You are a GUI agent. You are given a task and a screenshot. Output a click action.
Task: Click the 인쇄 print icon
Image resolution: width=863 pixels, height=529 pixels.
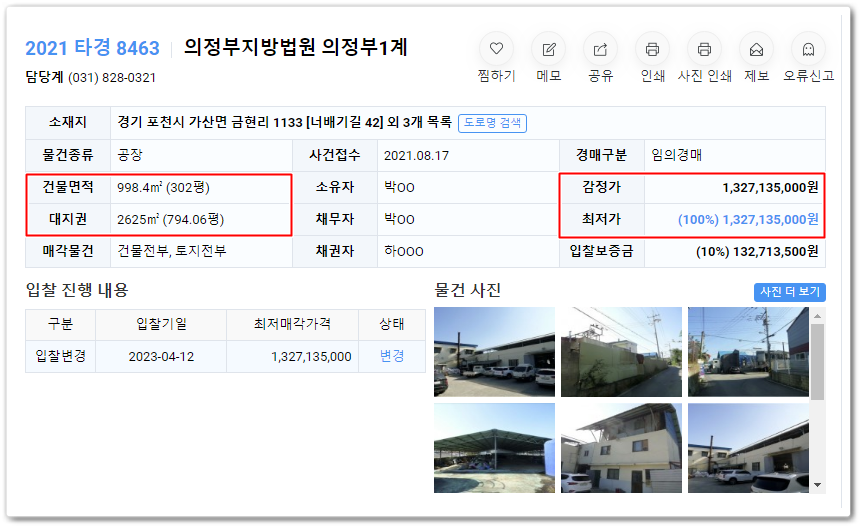click(x=652, y=49)
